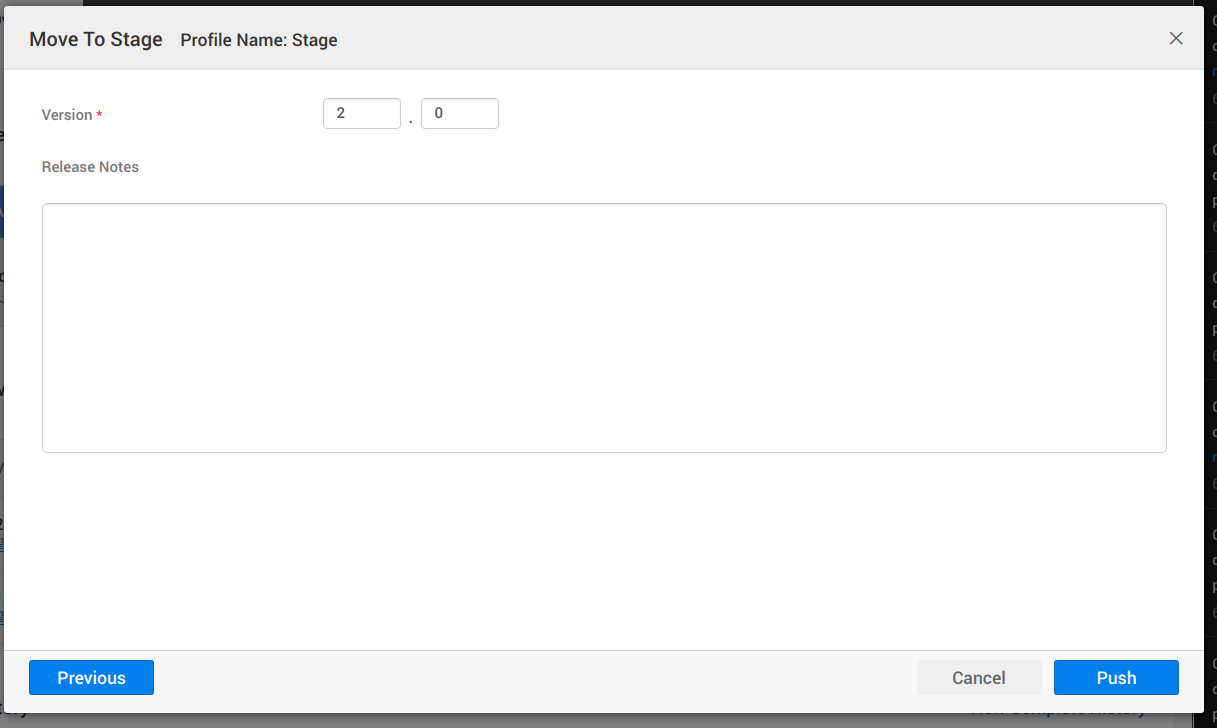Click the Version field label
Image resolution: width=1217 pixels, height=728 pixels.
point(67,115)
